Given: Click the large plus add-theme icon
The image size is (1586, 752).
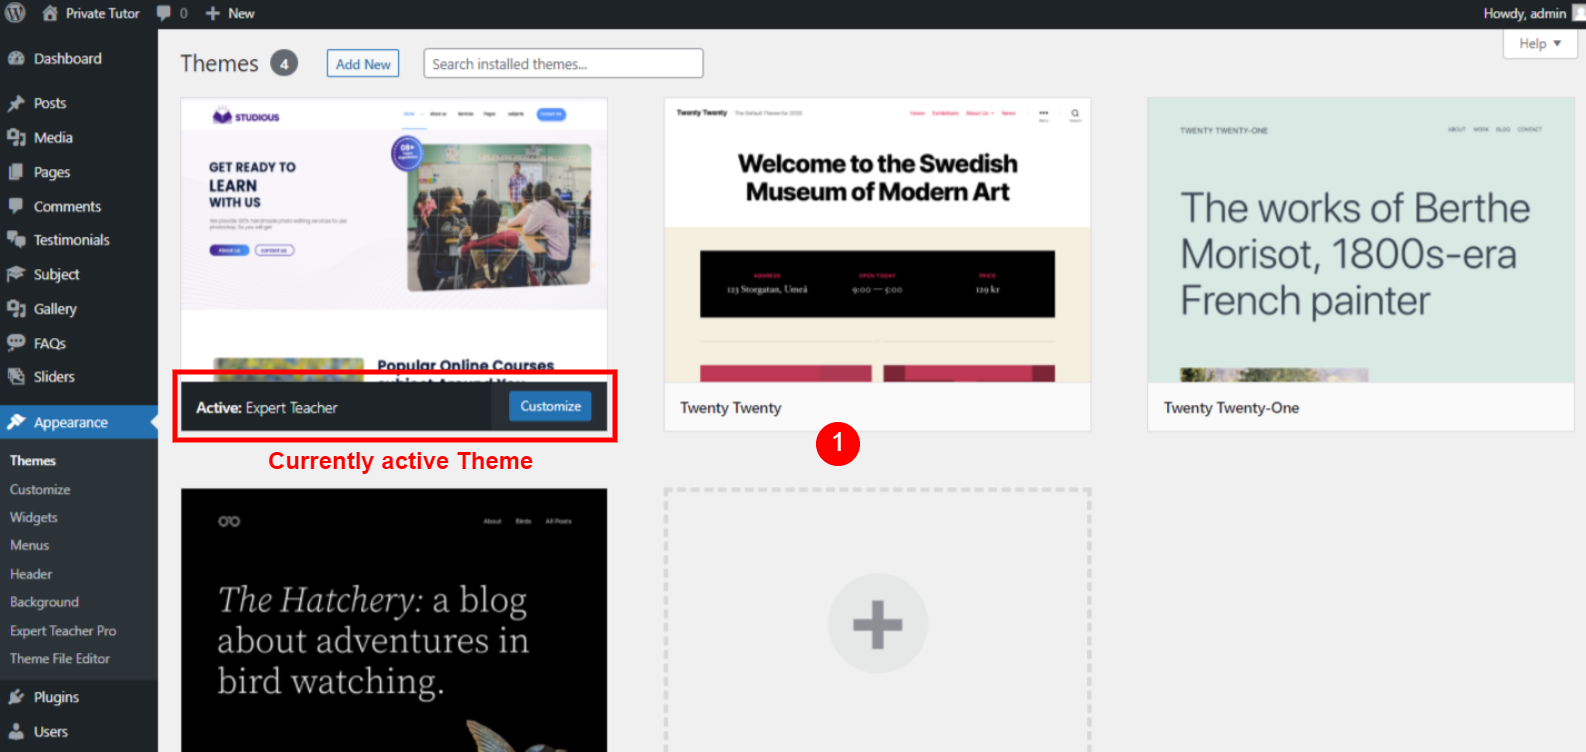Looking at the screenshot, I should [x=878, y=624].
